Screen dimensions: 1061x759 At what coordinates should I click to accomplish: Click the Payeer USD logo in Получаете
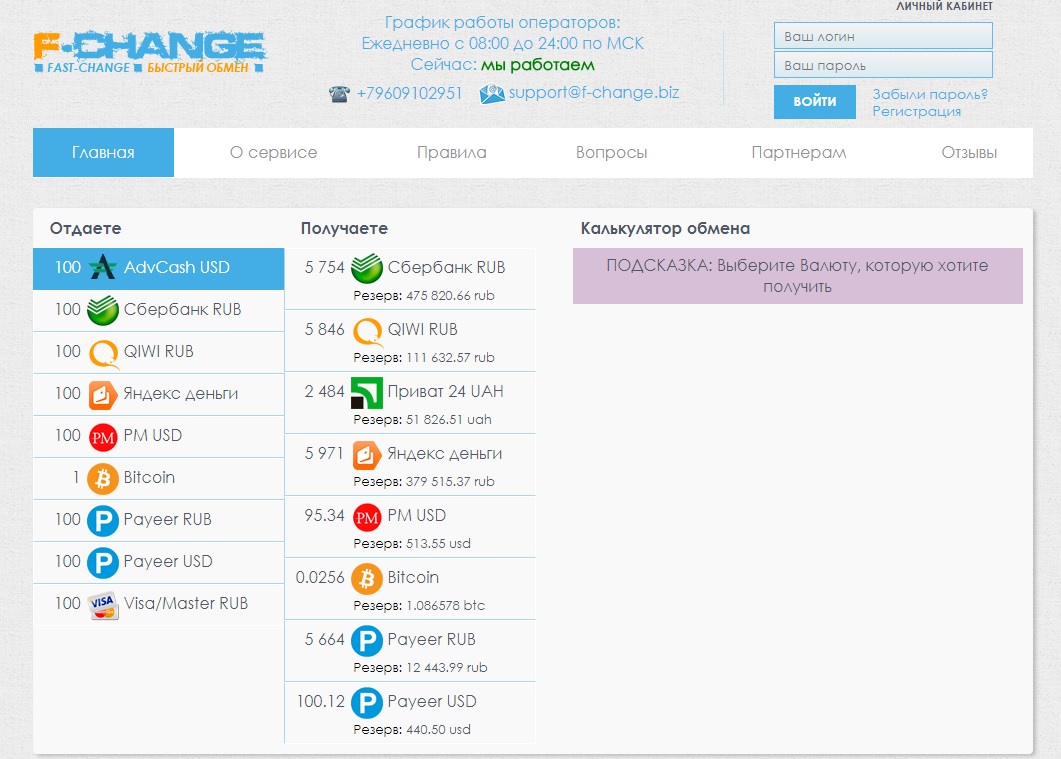(x=367, y=703)
